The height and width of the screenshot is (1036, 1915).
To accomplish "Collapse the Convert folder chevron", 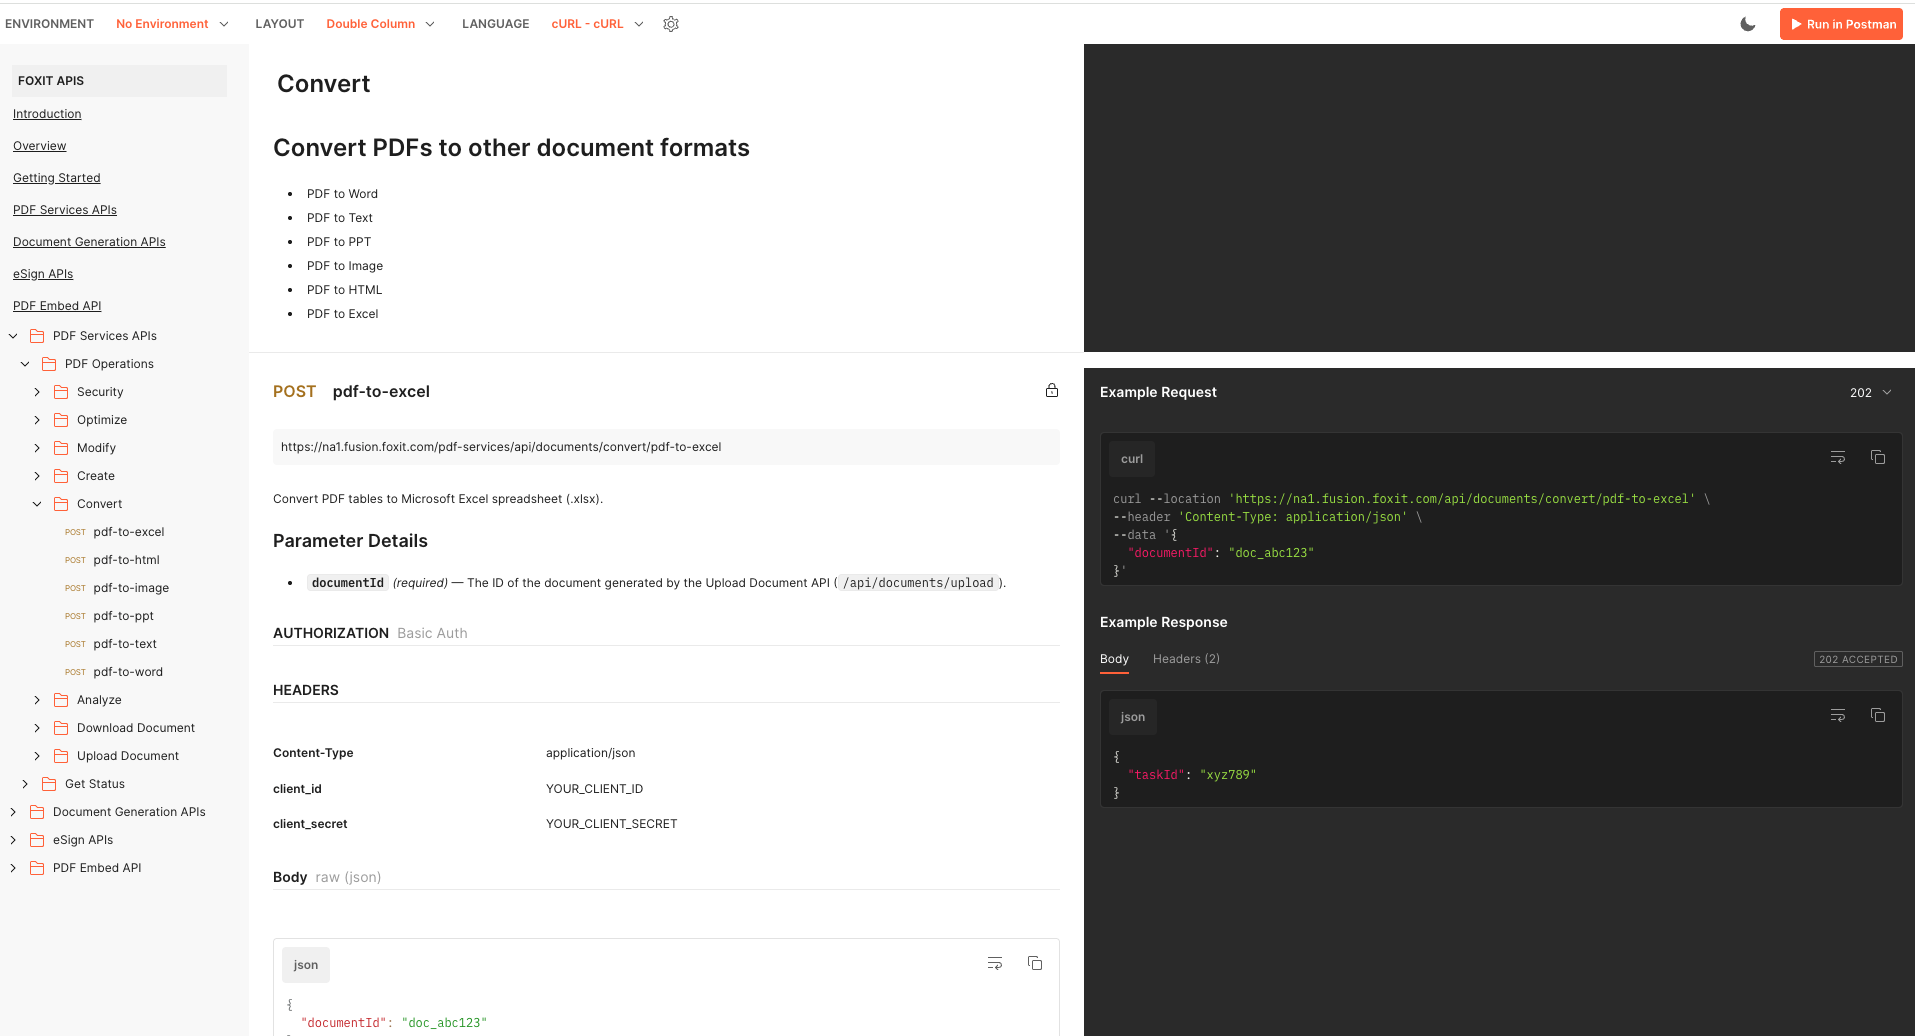I will (37, 504).
